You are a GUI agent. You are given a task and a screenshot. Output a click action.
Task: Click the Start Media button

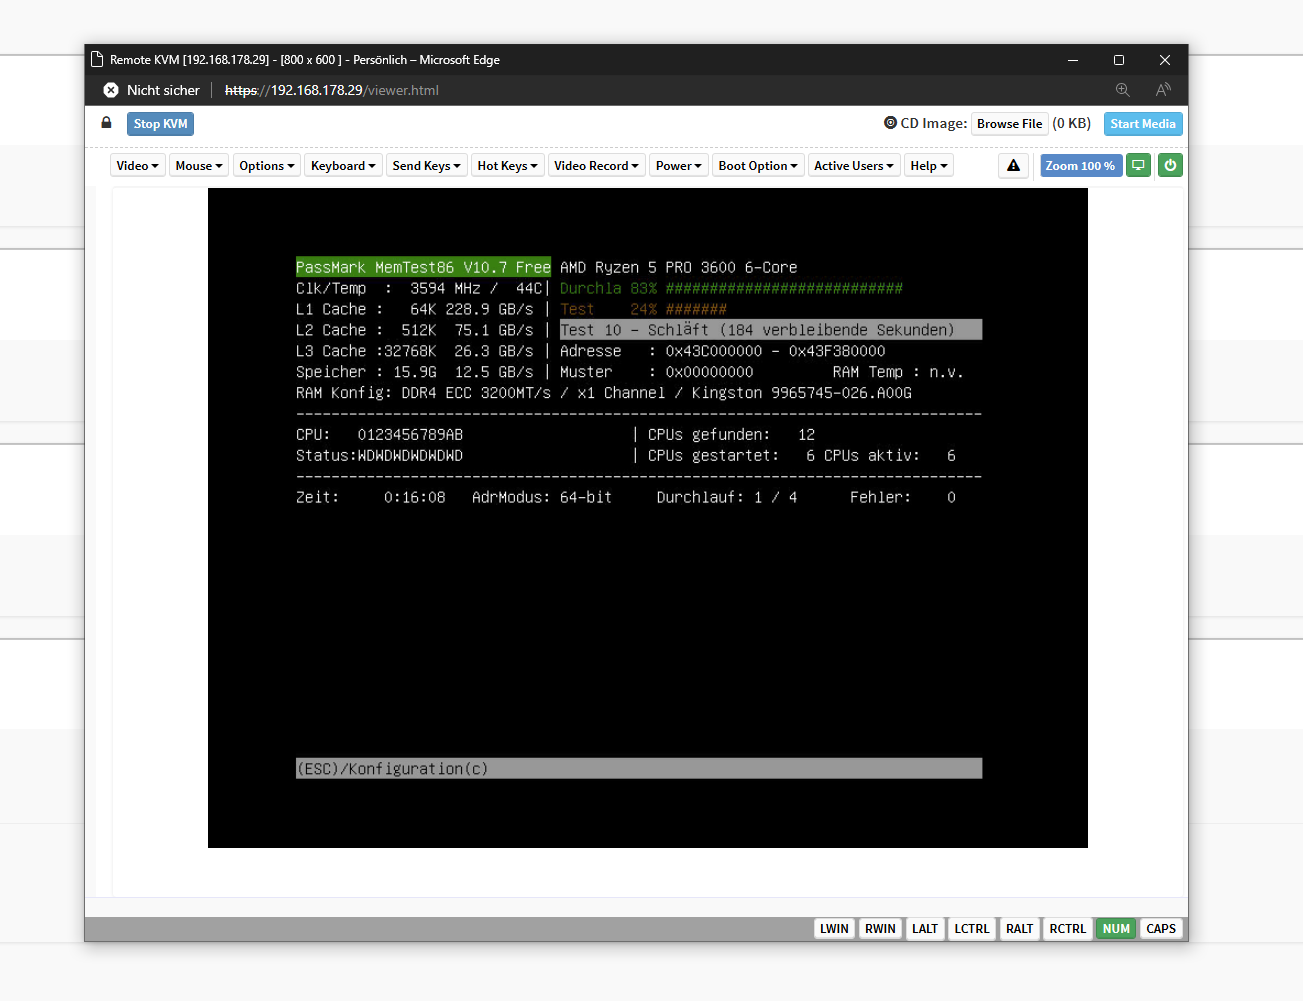(1143, 124)
